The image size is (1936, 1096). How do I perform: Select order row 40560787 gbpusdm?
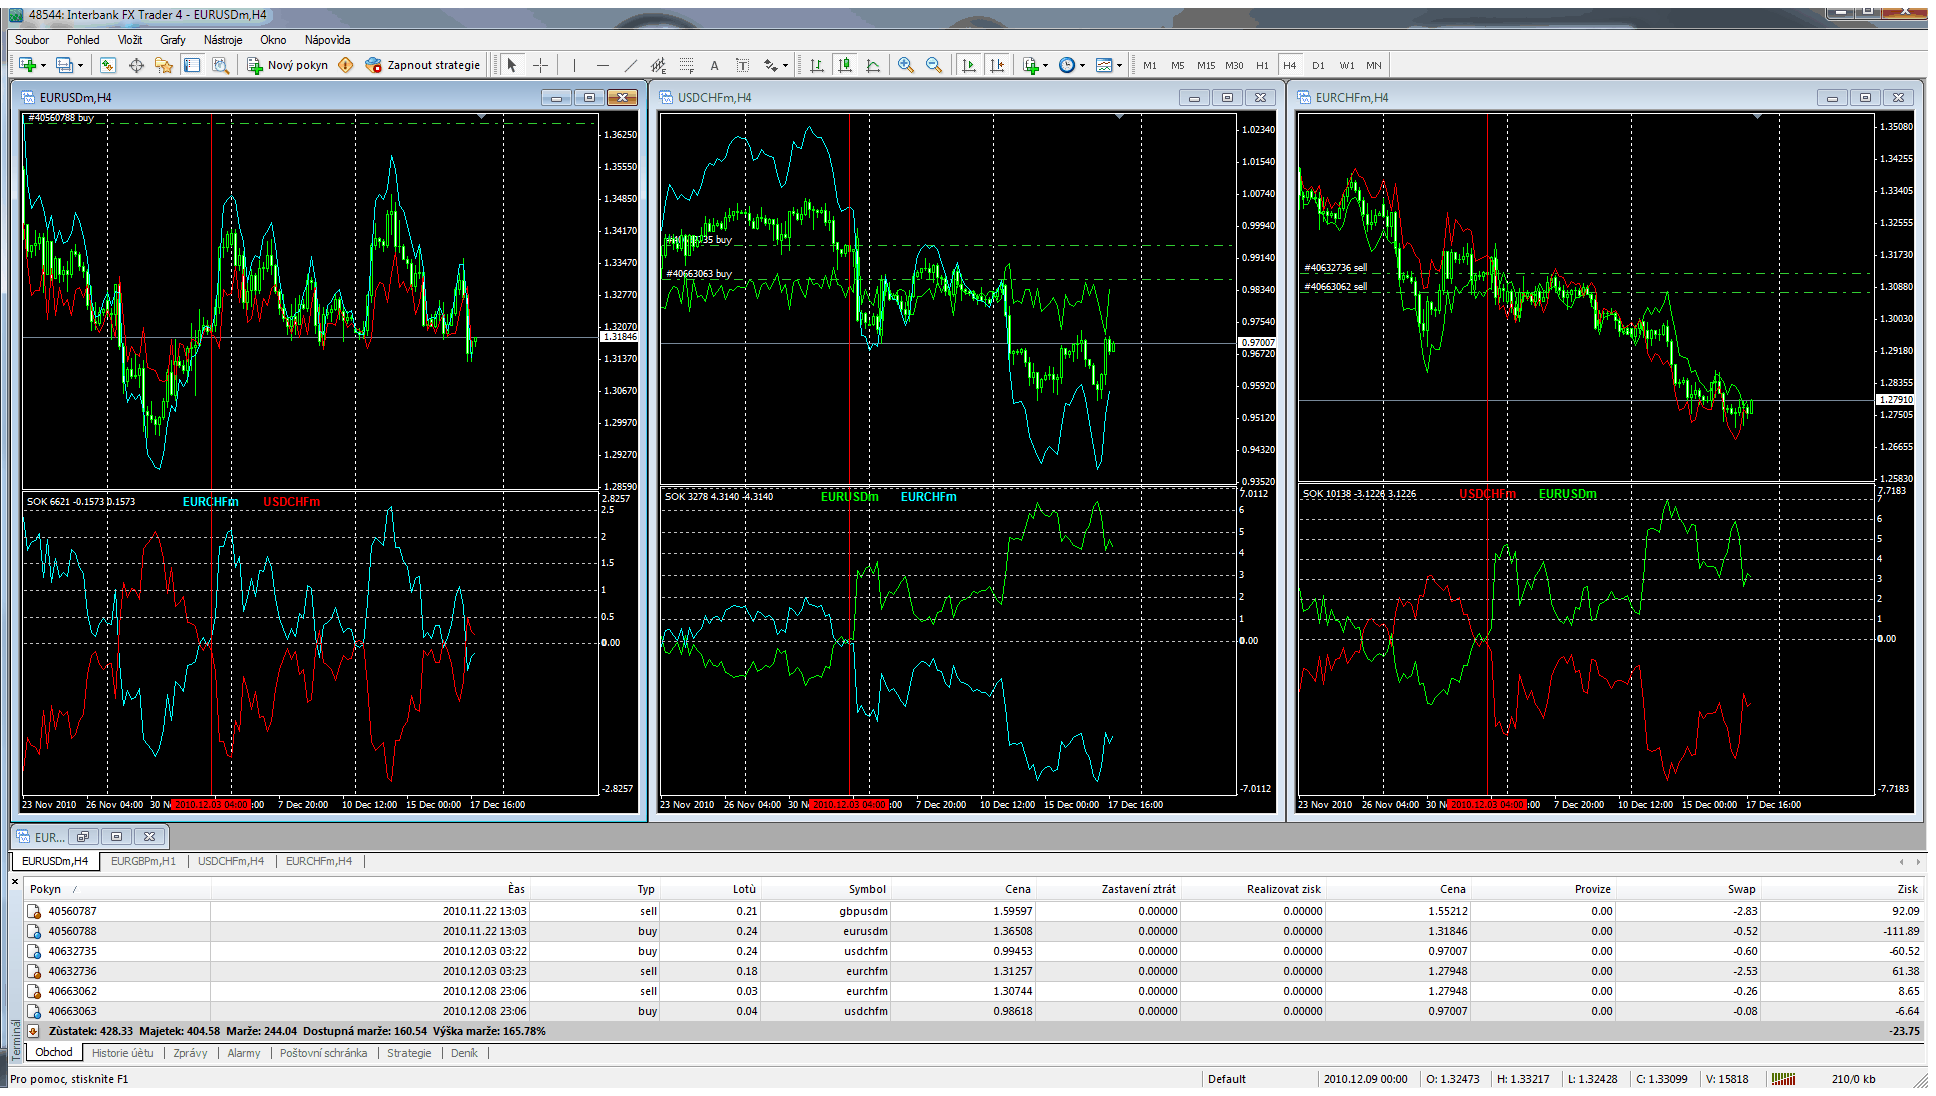pos(973,911)
